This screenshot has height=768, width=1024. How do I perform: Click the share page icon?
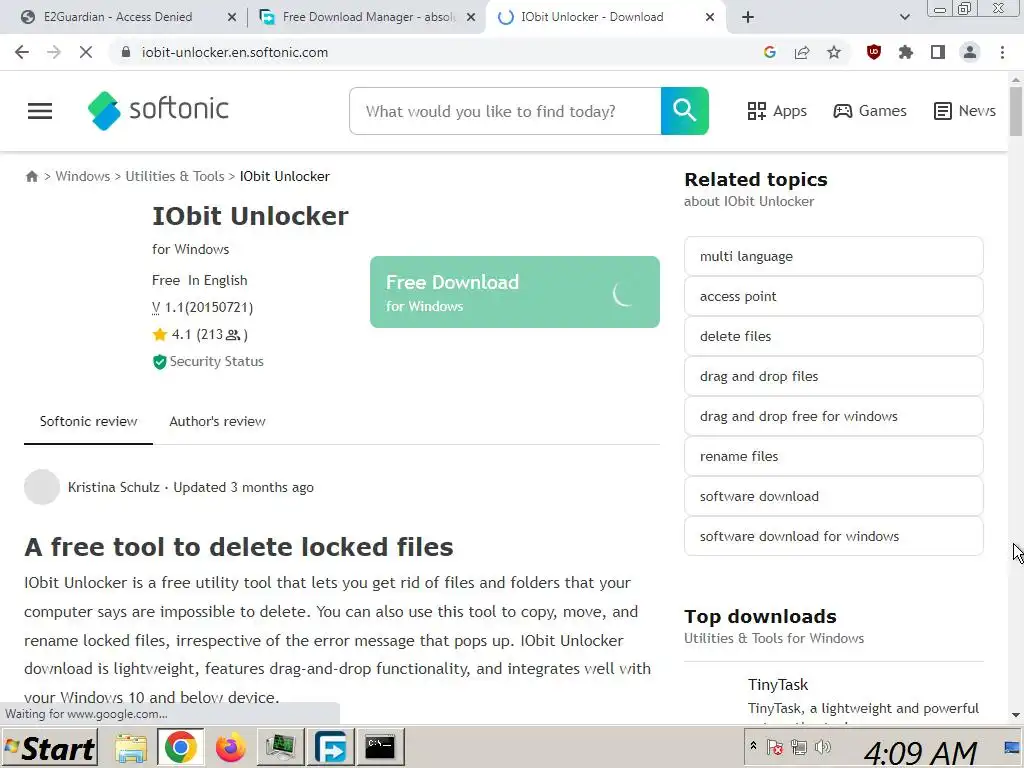[x=801, y=52]
